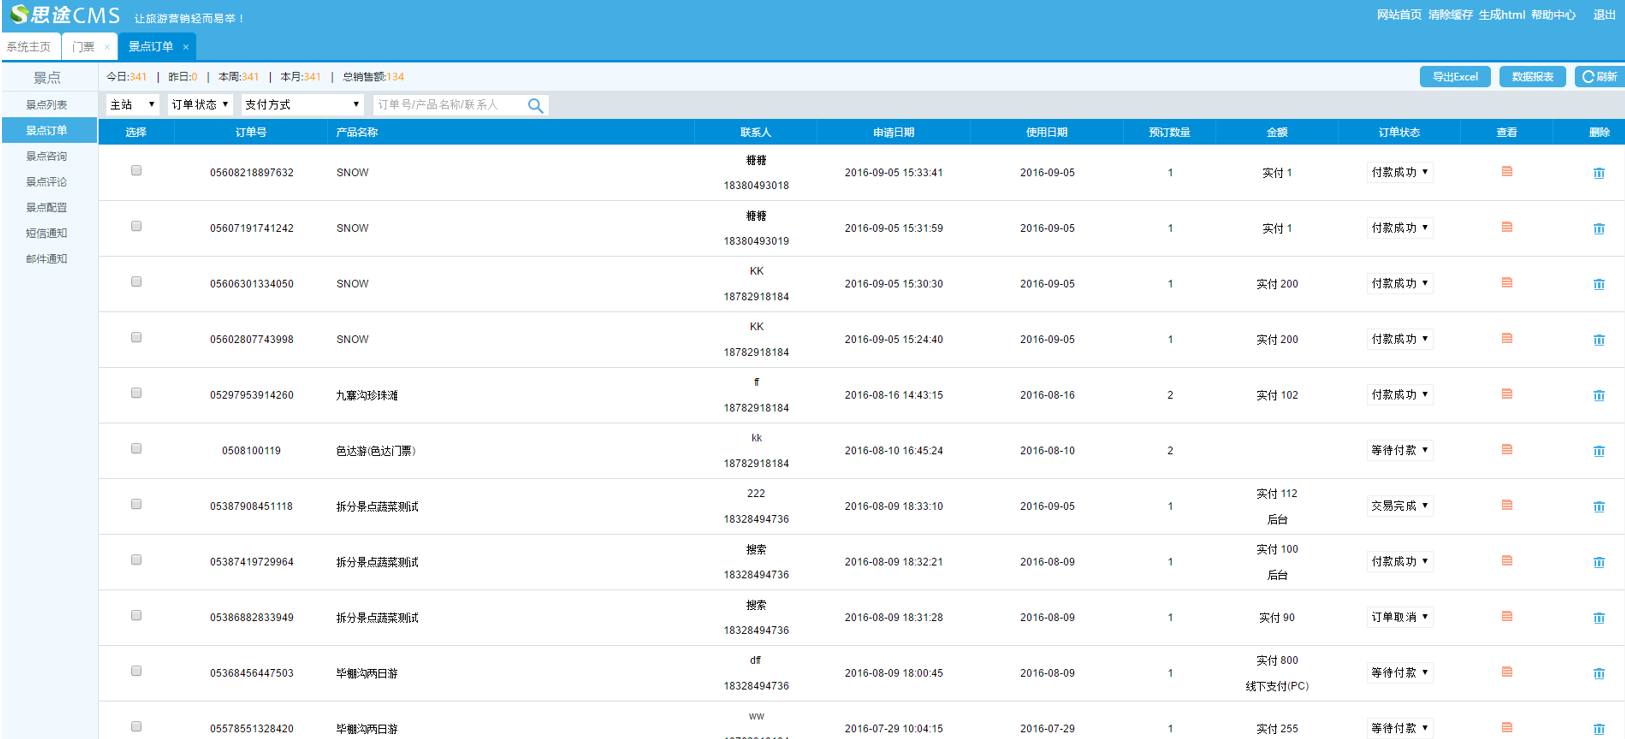Click the 导出Excel button
The image size is (1625, 739).
1454,77
